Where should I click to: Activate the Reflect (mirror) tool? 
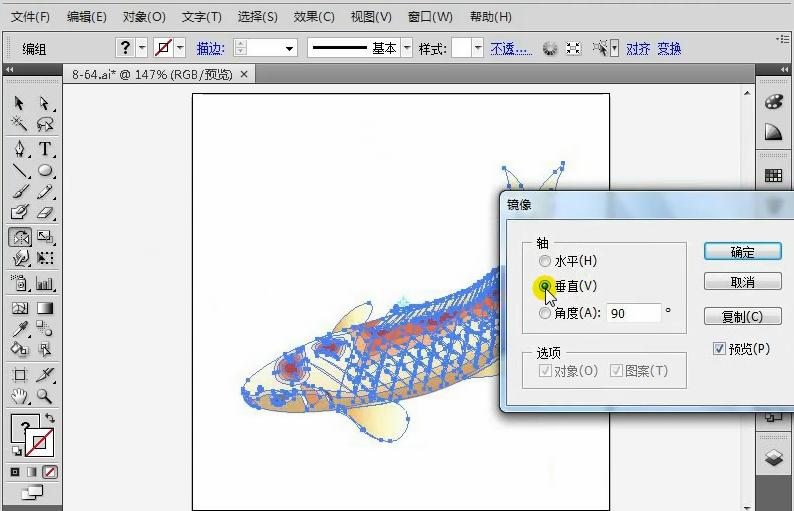19,237
